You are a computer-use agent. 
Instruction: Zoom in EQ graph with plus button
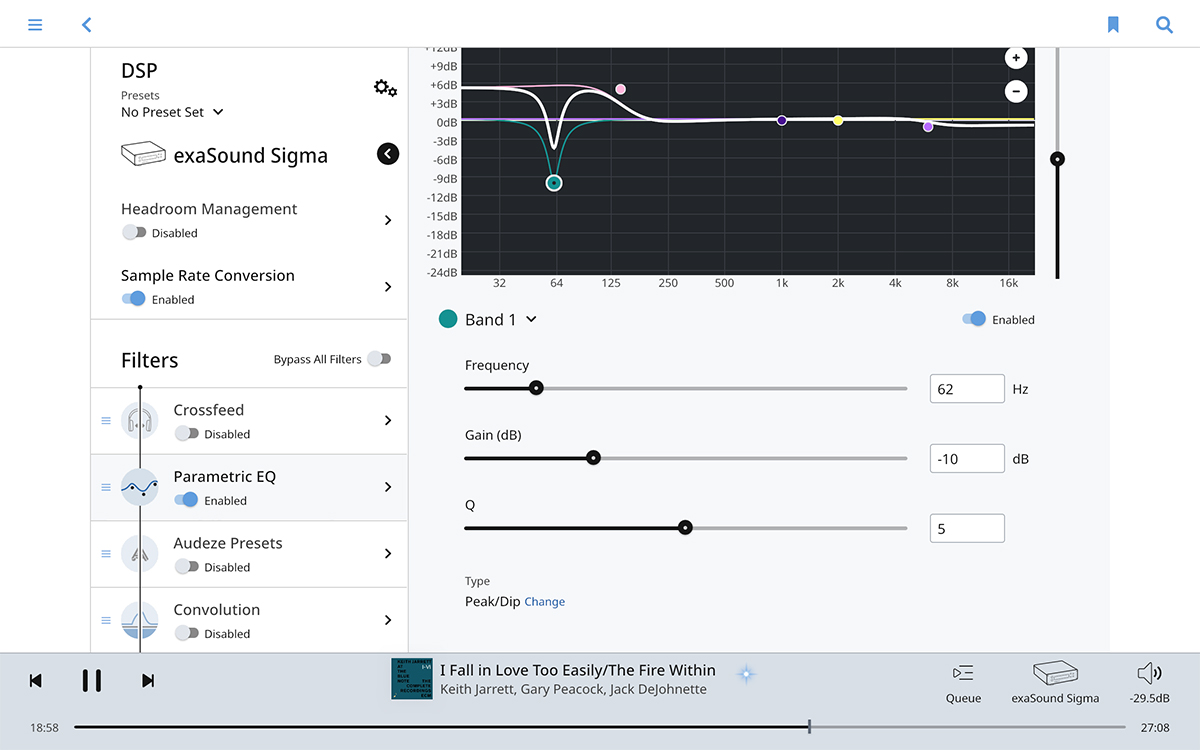click(x=1016, y=58)
